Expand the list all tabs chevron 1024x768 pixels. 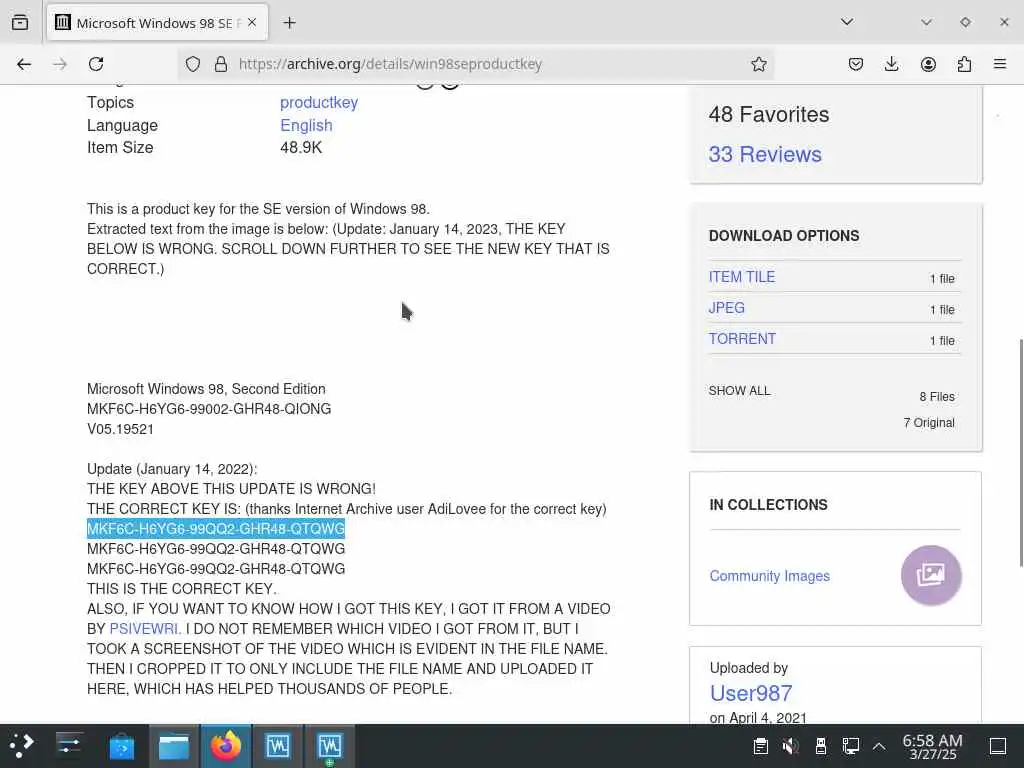coord(847,22)
